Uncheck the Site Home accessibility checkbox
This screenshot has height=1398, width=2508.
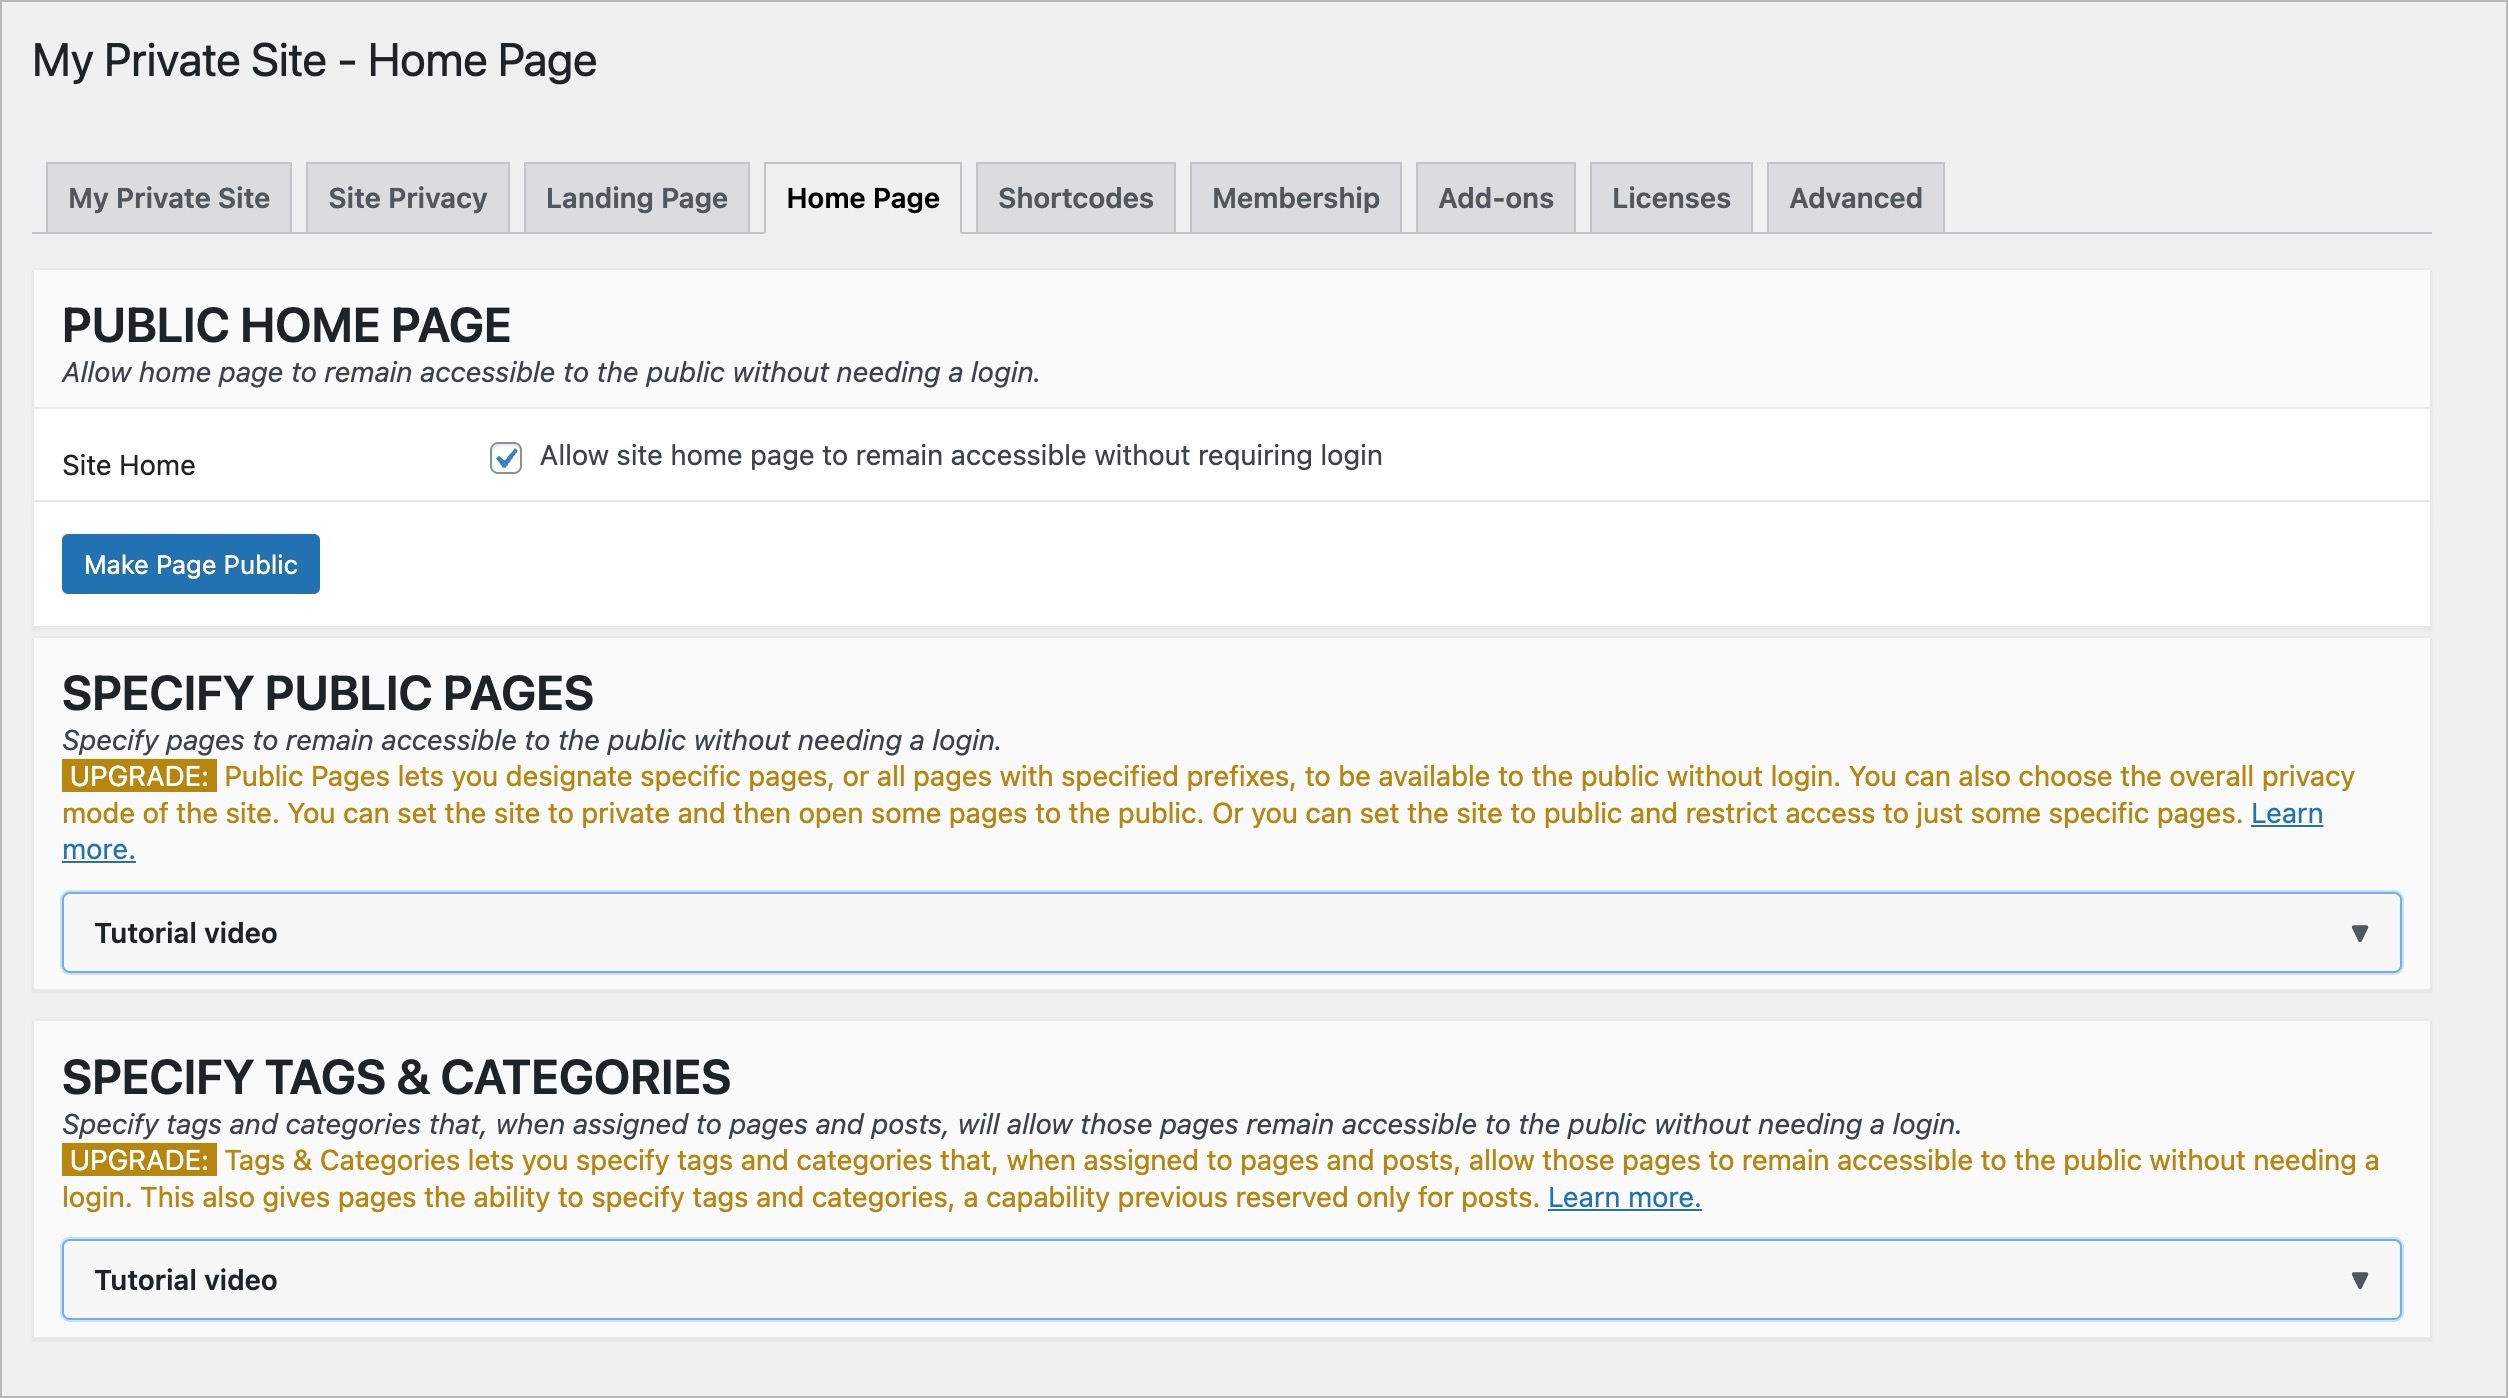[x=505, y=458]
